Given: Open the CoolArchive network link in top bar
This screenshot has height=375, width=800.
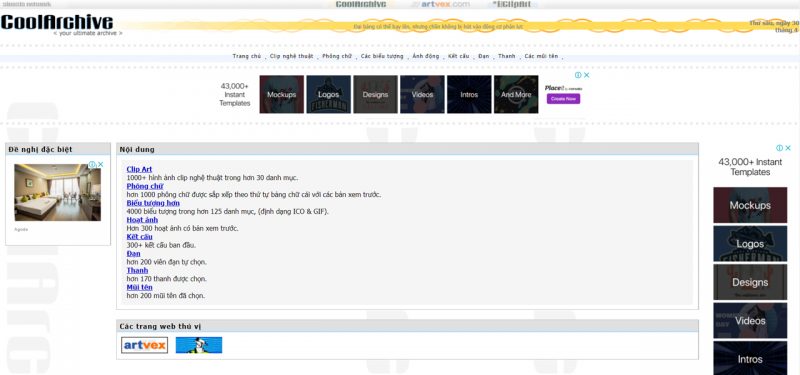Looking at the screenshot, I should [361, 5].
